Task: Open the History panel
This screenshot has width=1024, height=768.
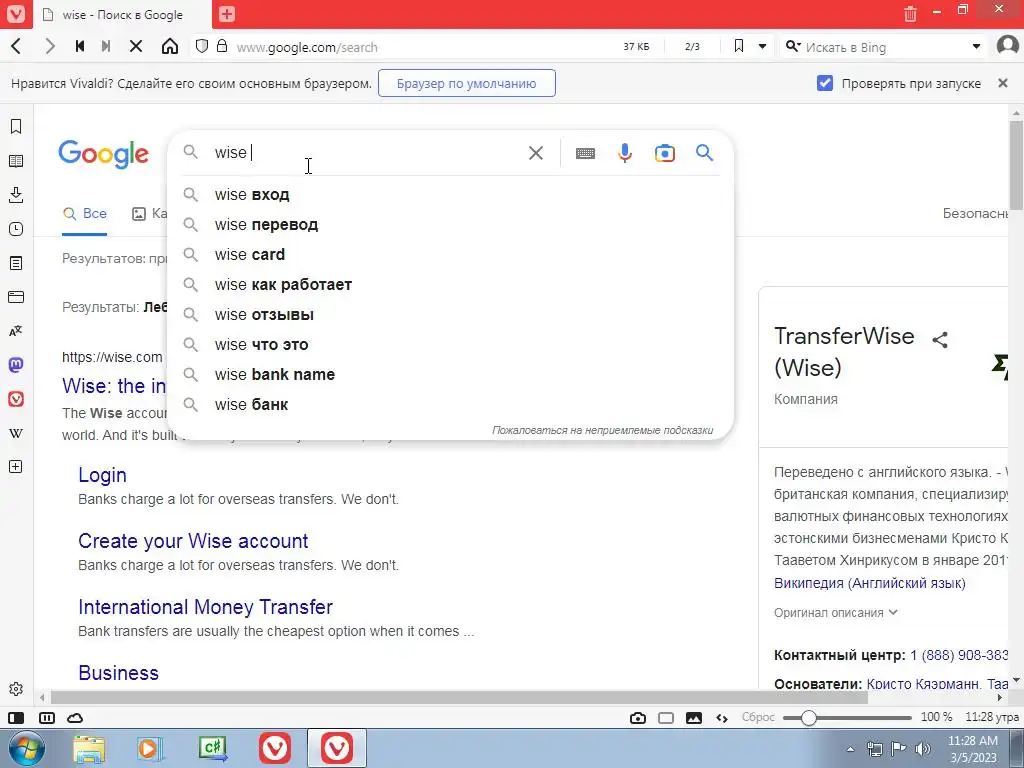Action: click(16, 229)
